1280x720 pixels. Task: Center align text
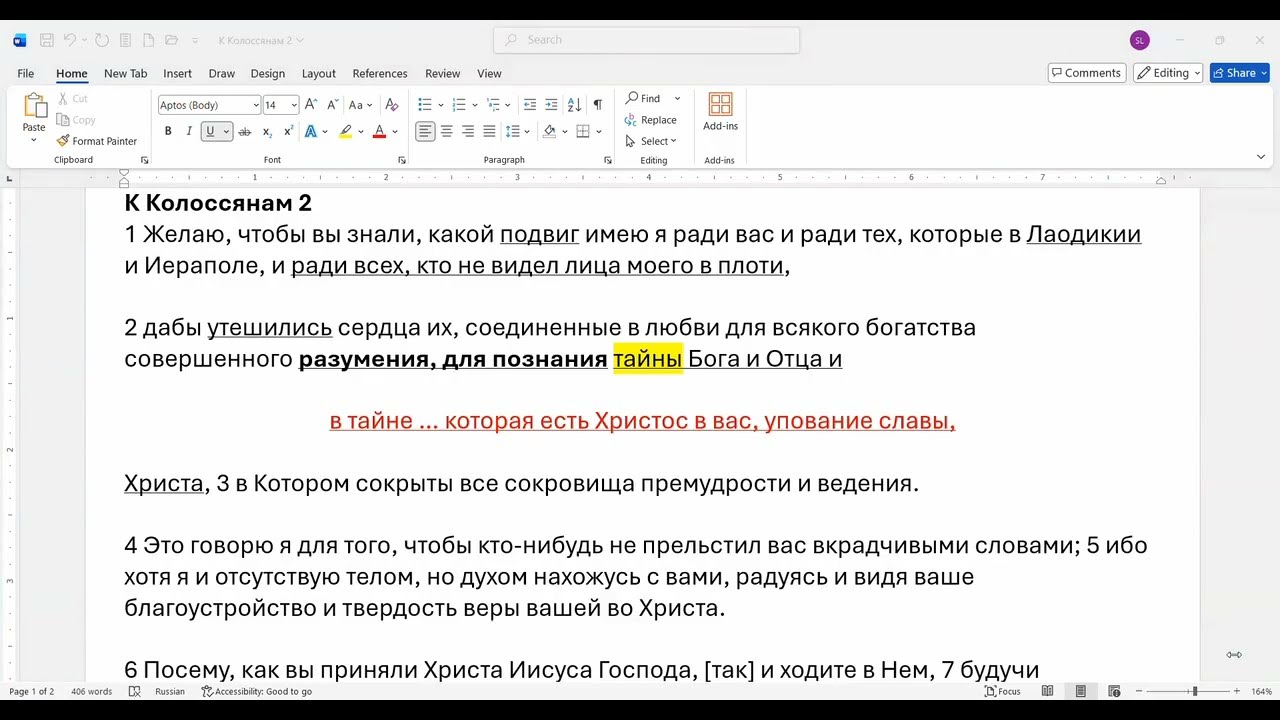pyautogui.click(x=447, y=131)
